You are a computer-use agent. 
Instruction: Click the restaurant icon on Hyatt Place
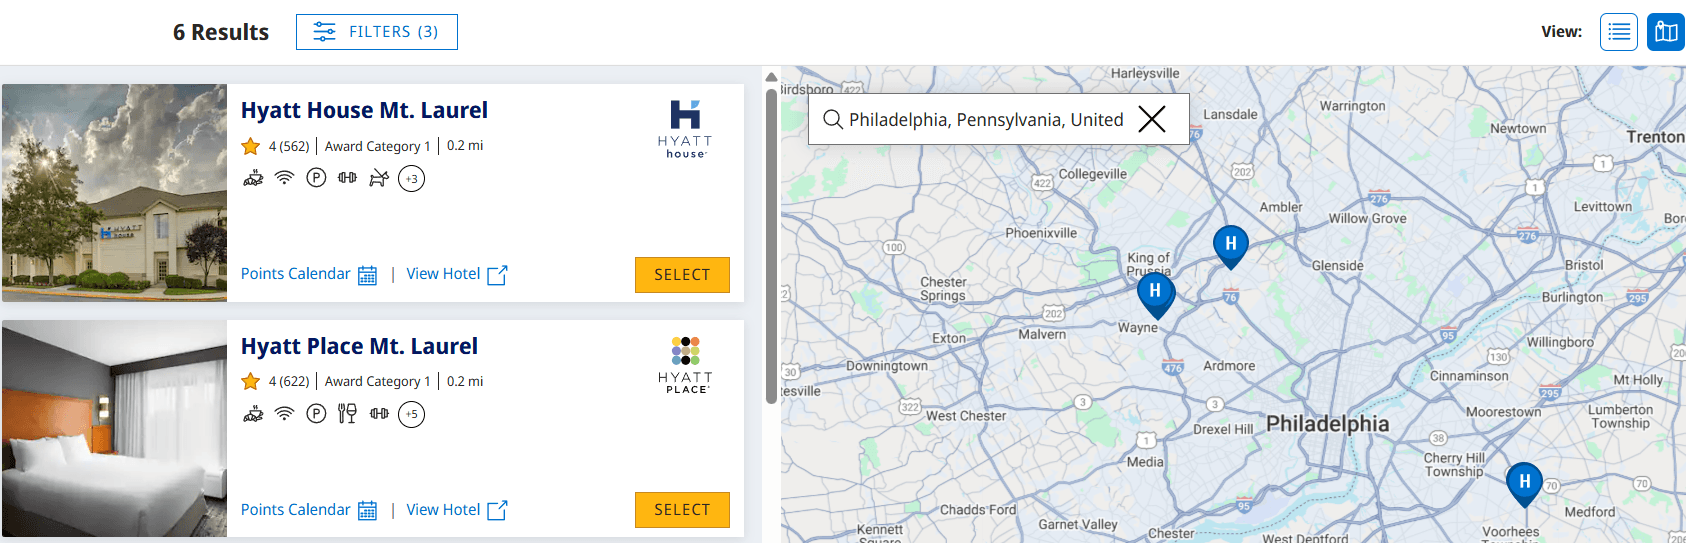pos(347,414)
